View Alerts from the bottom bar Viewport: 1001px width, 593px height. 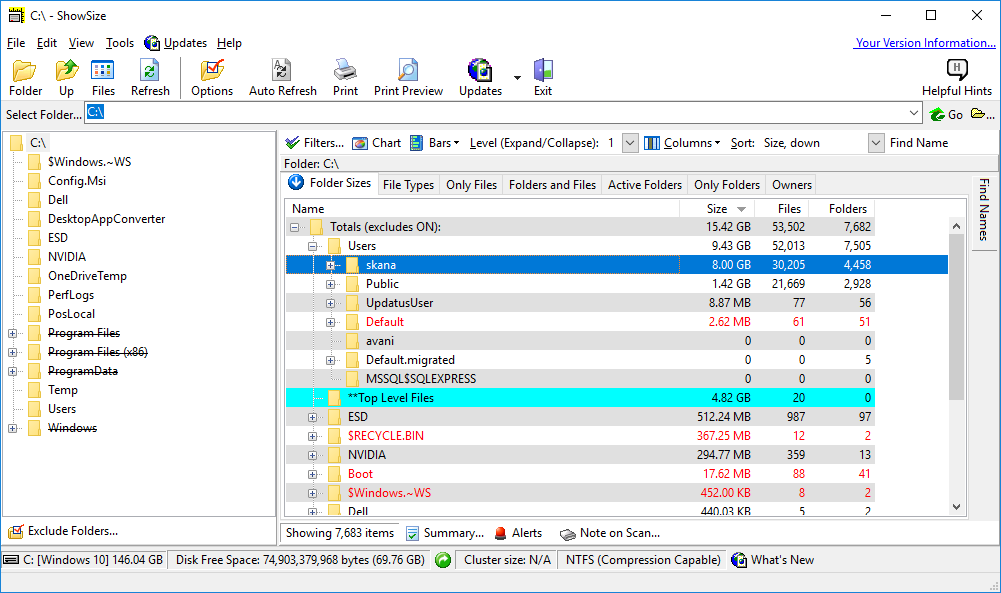click(518, 533)
